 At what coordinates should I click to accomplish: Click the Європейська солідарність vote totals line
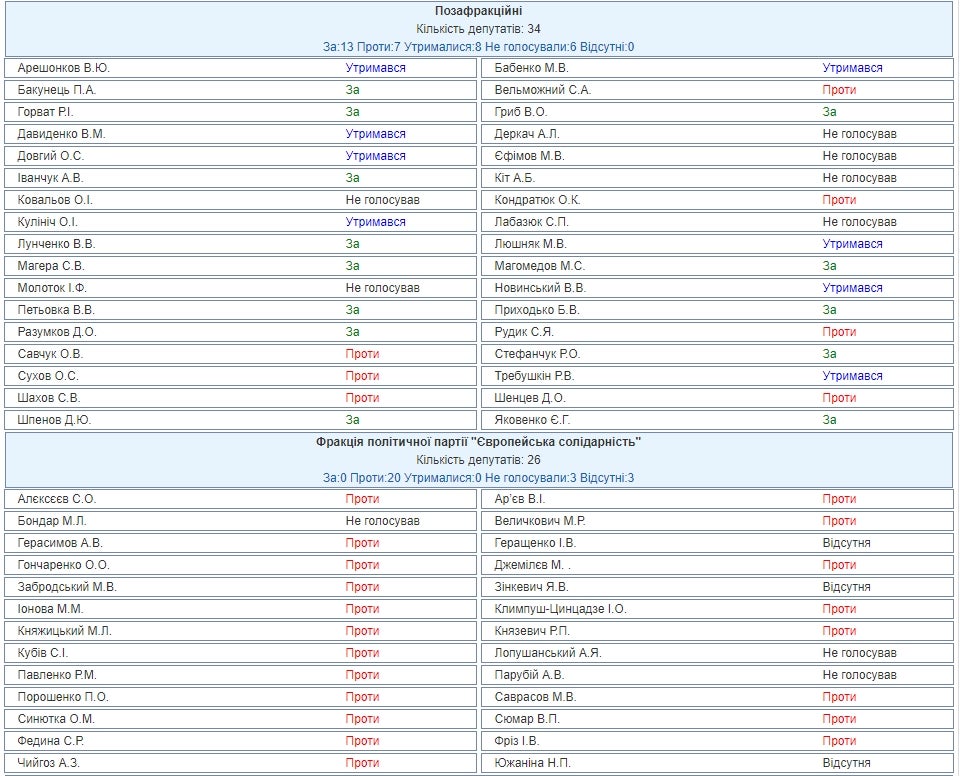(x=478, y=478)
